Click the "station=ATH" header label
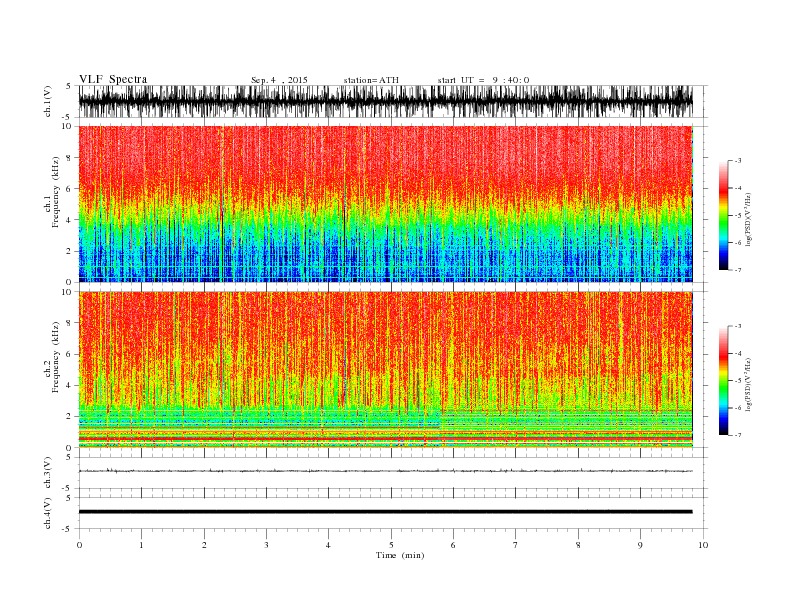The image size is (792, 612). (x=371, y=80)
